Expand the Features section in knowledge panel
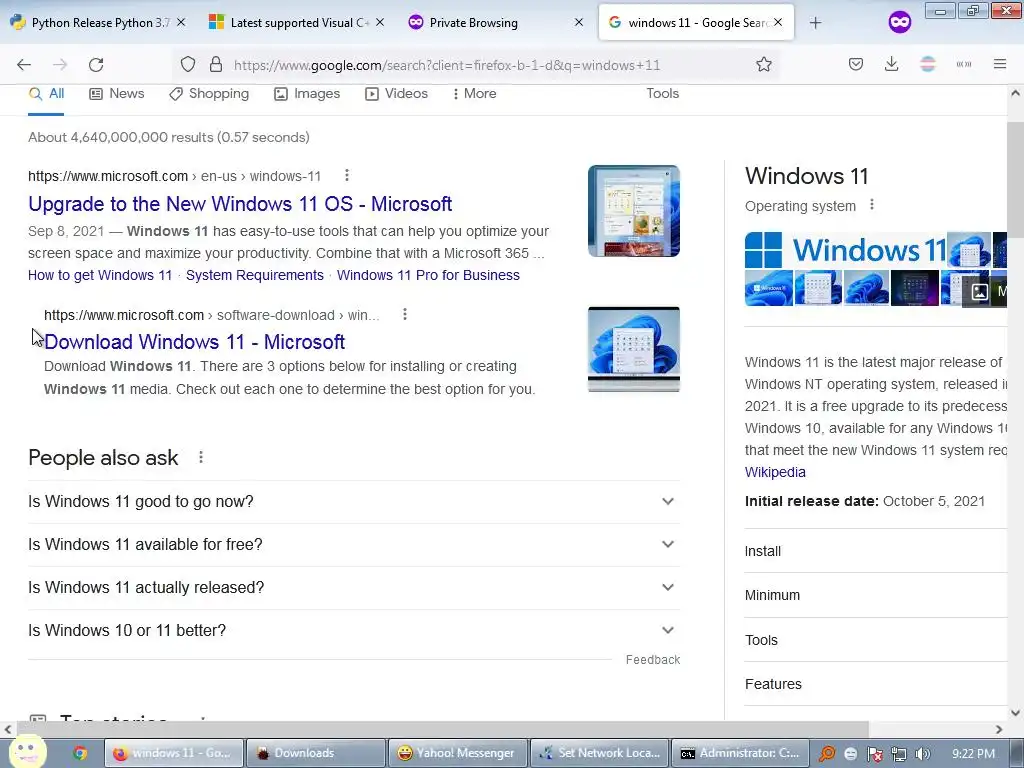 point(876,684)
